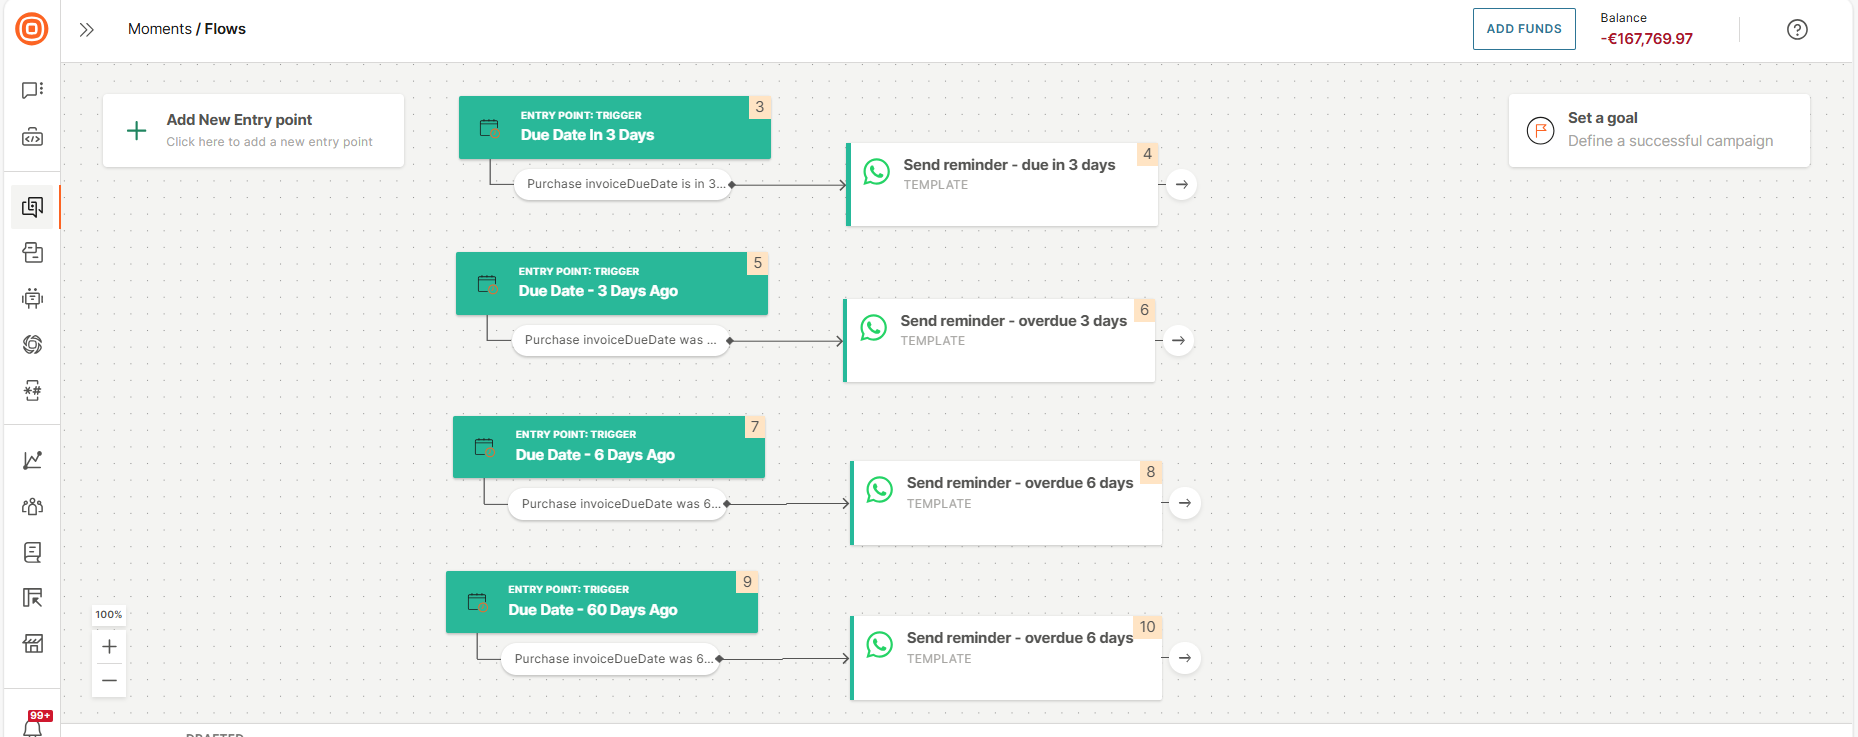Click condition 'Purchase invoiceDueDate was ...'
The width and height of the screenshot is (1858, 737).
620,340
